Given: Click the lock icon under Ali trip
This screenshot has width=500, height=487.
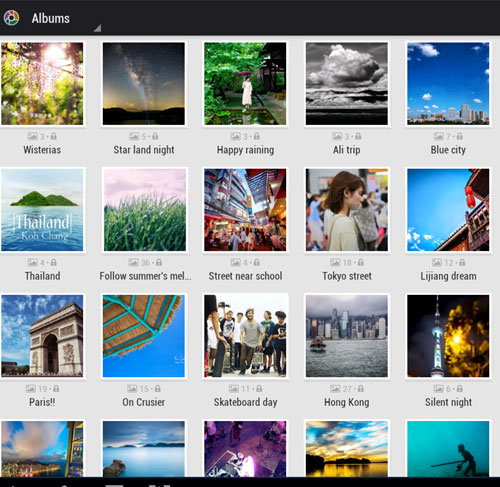Looking at the screenshot, I should point(358,136).
